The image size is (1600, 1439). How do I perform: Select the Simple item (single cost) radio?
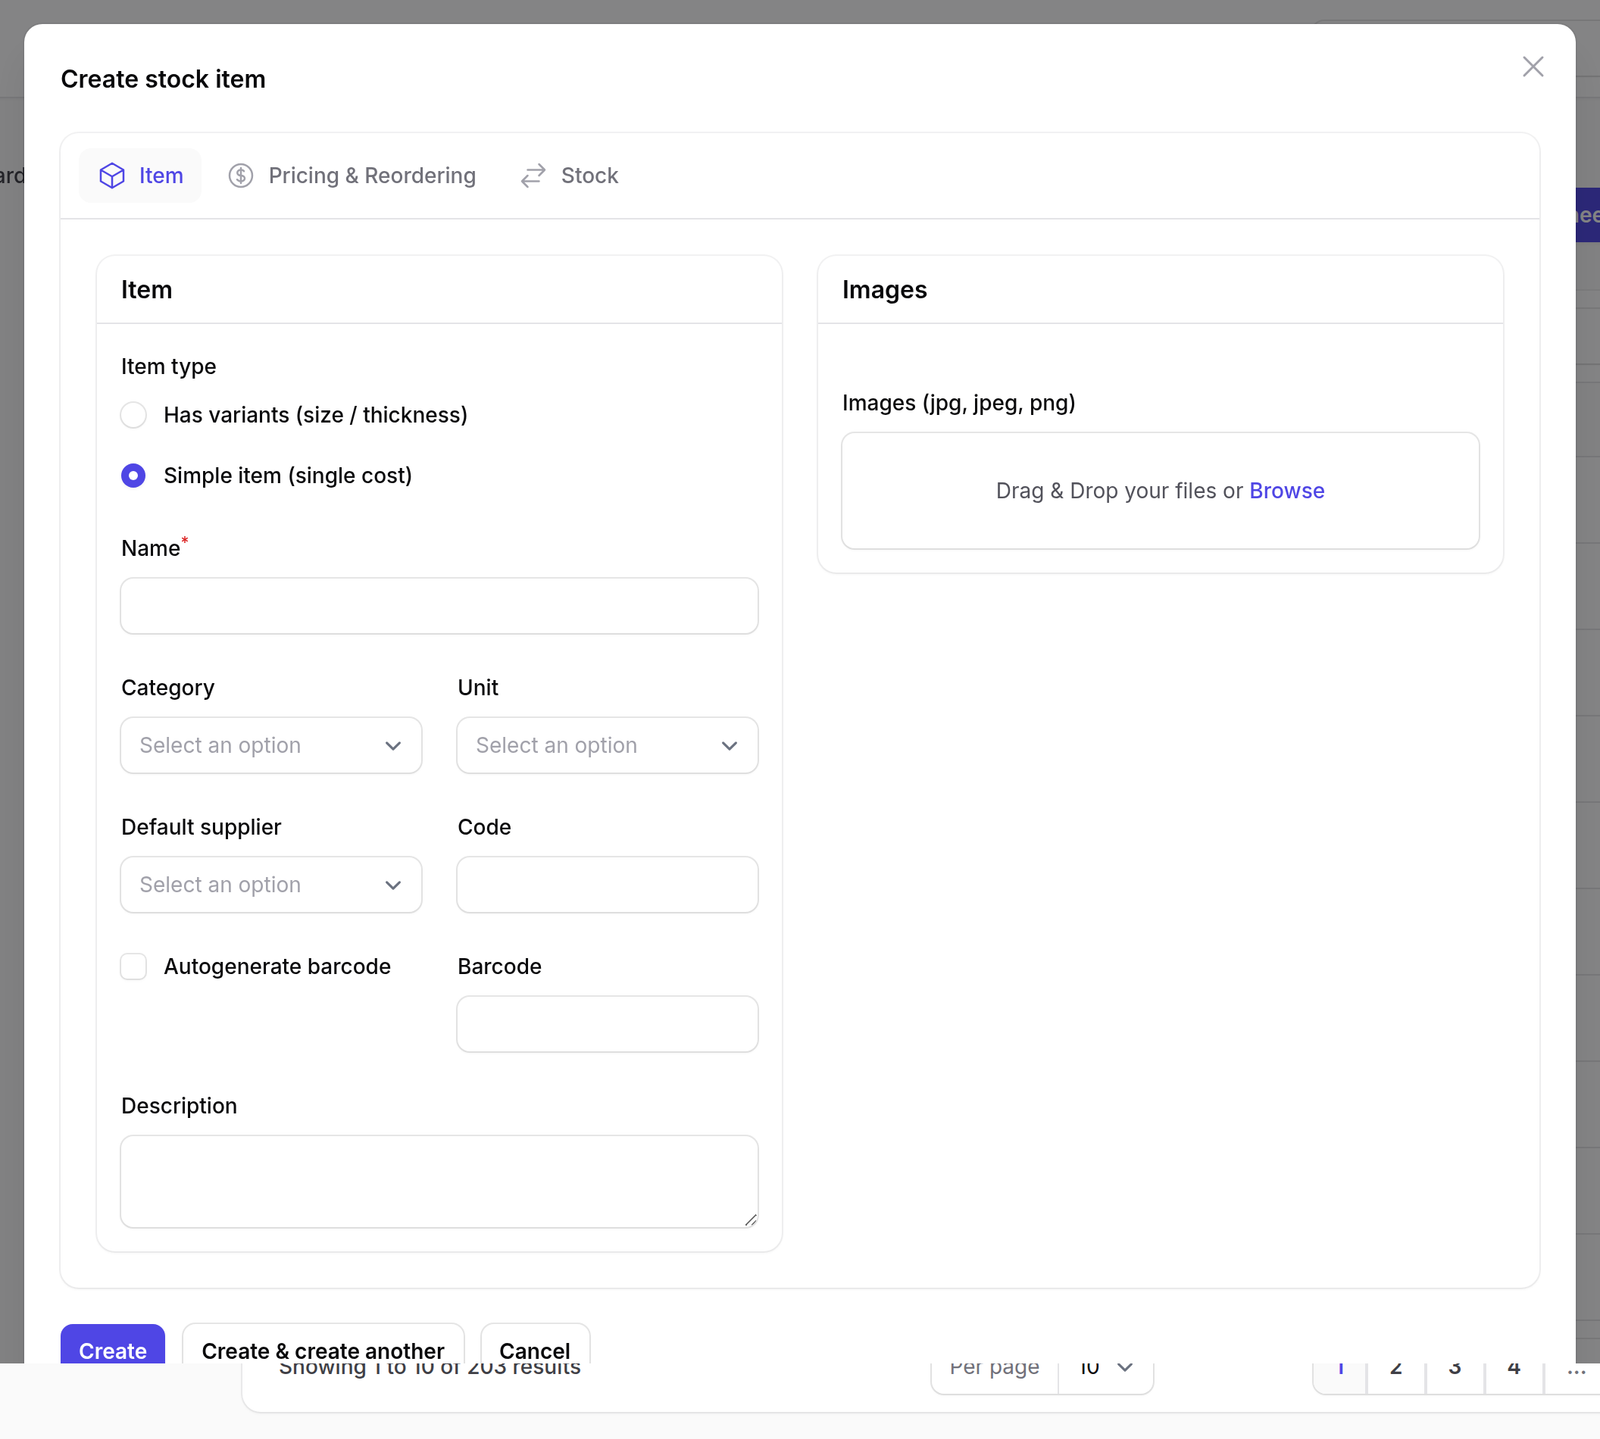pos(134,476)
